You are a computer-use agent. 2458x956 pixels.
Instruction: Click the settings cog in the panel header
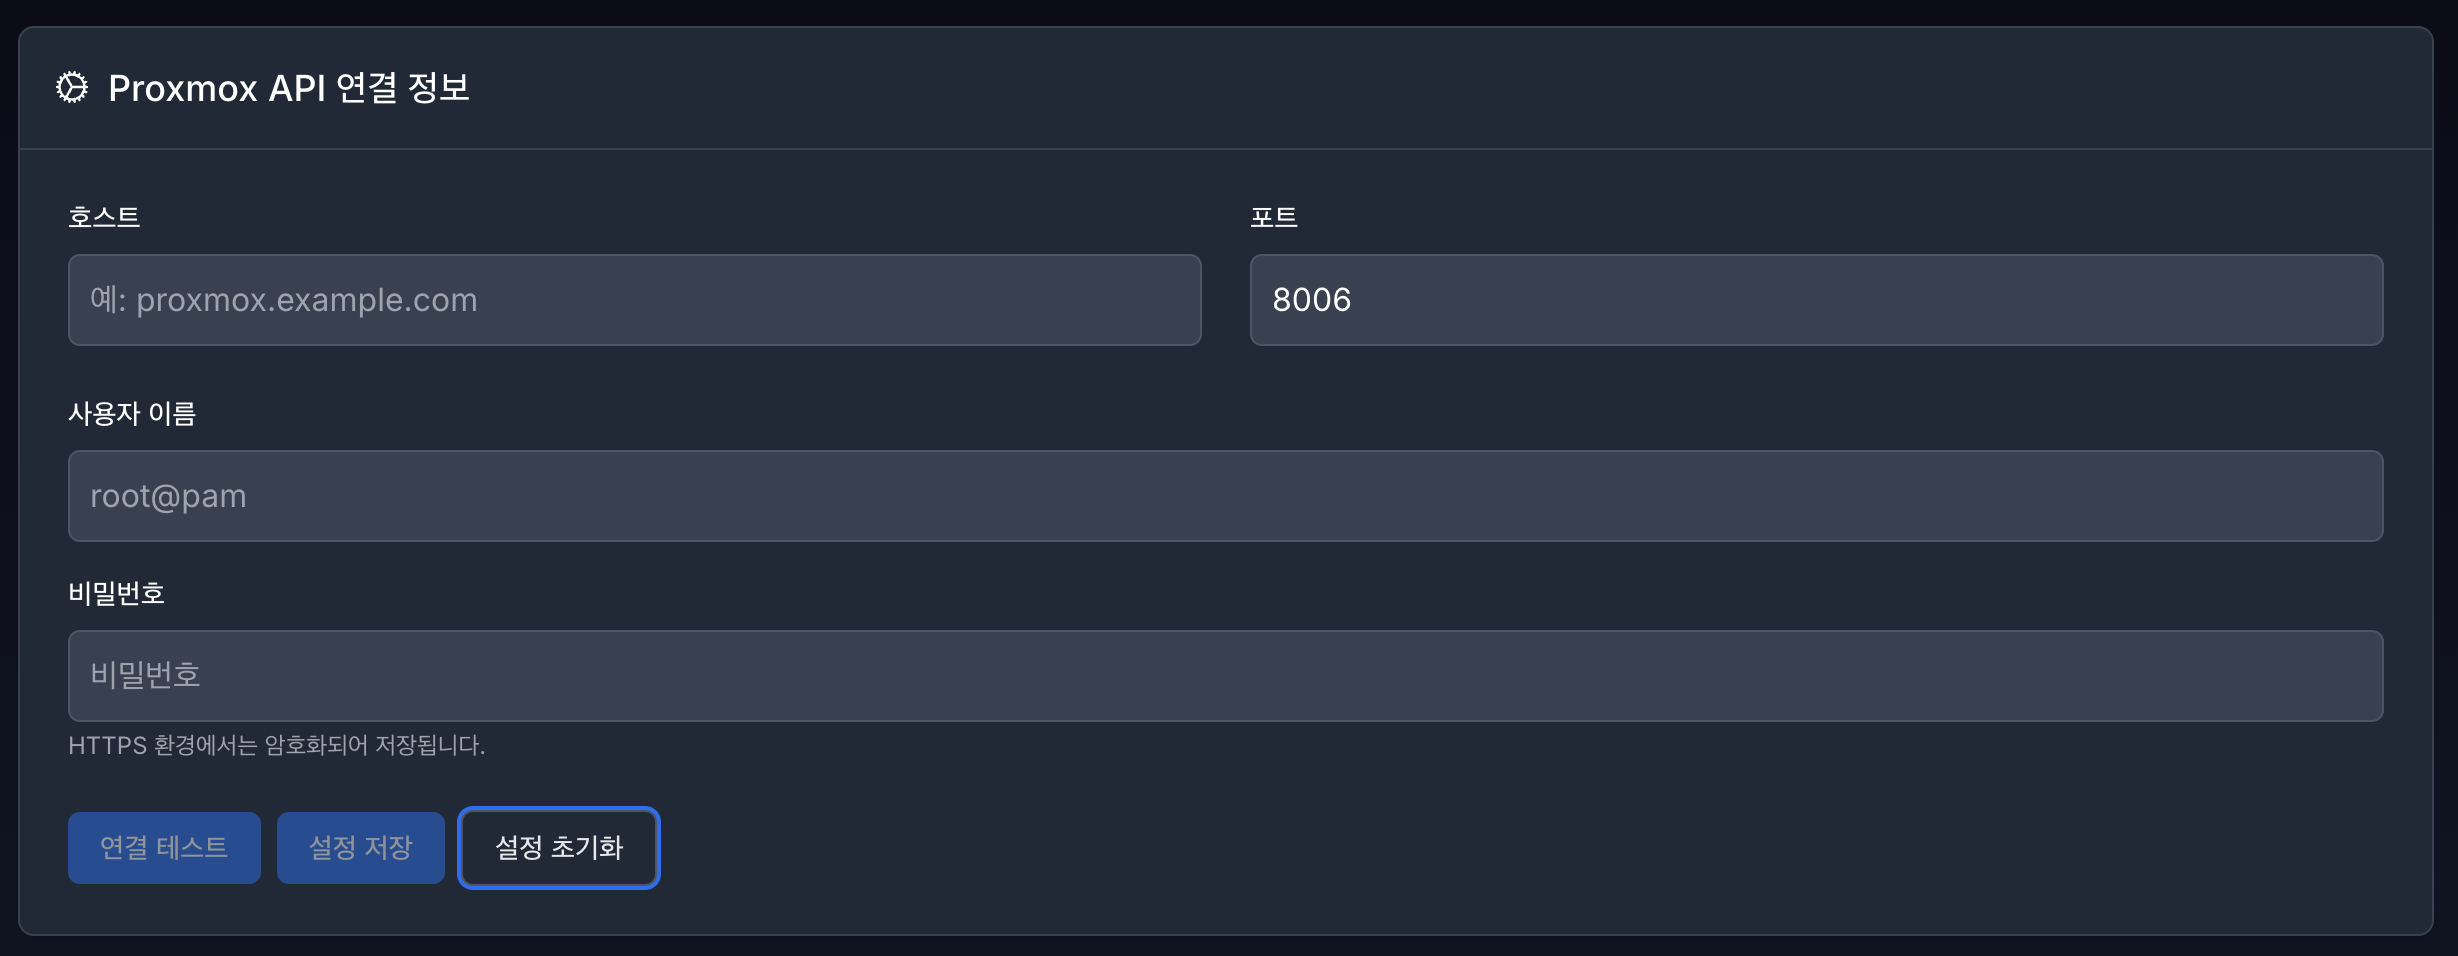tap(71, 90)
